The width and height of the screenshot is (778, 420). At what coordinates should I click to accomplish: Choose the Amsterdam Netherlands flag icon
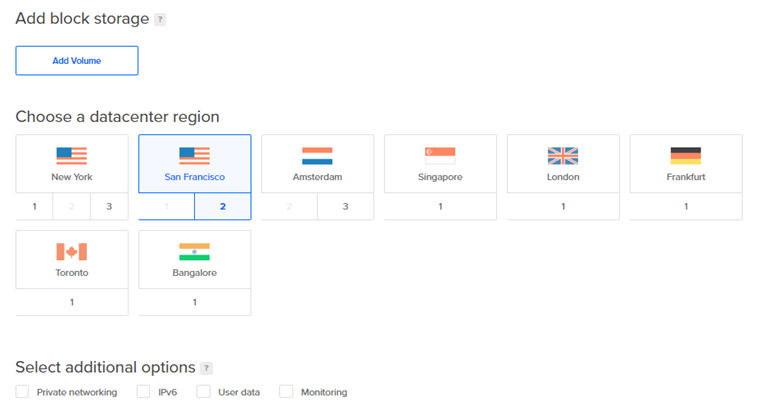317,156
